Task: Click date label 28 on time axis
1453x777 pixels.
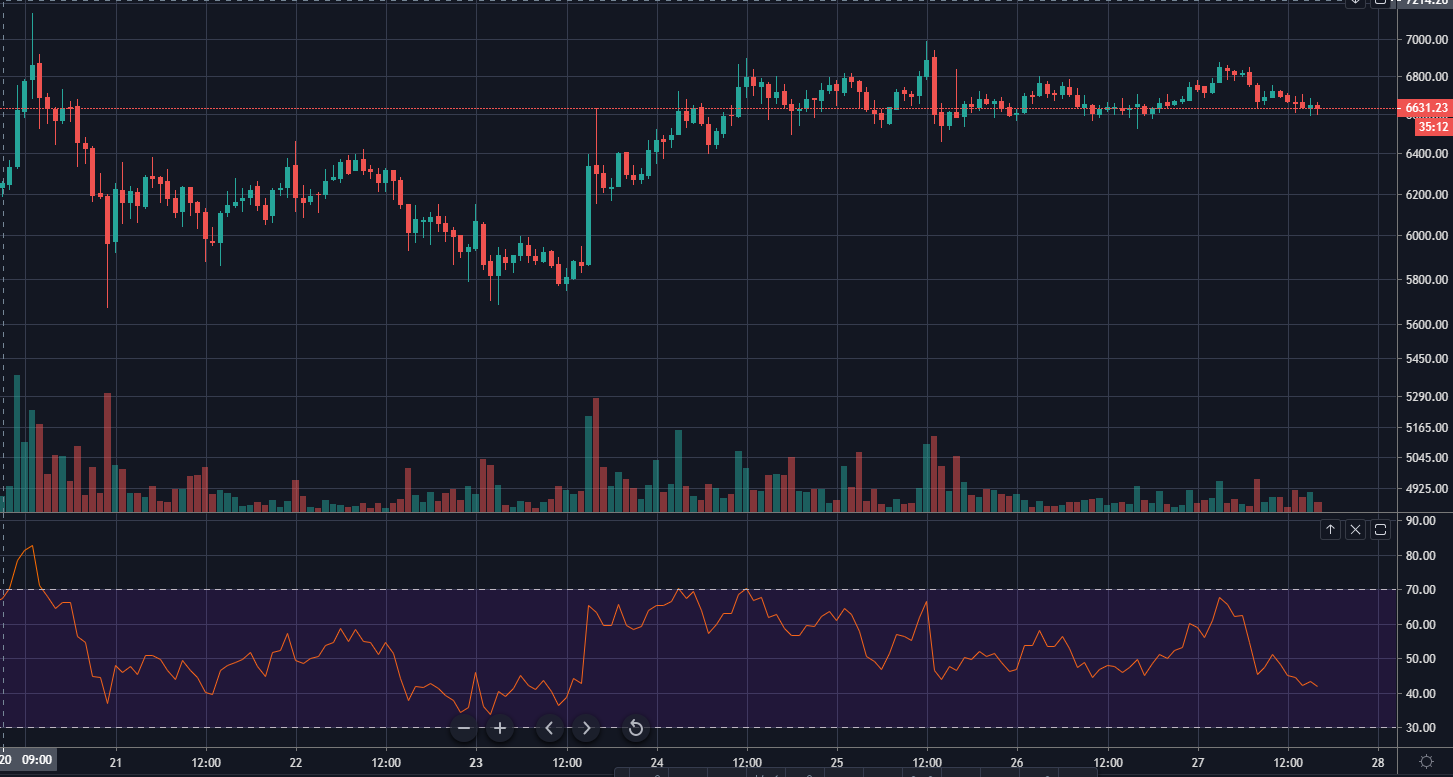Action: click(1378, 762)
